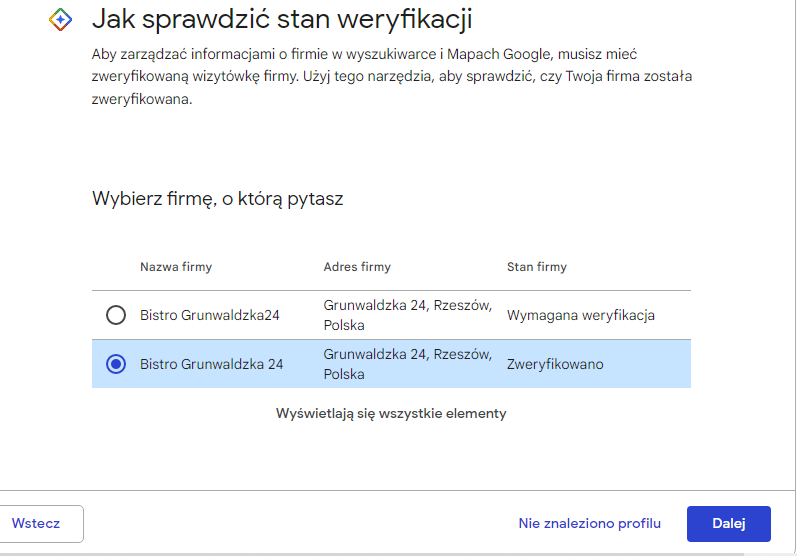Click the Wybierz firmę, o którą pytasz heading

(218, 199)
